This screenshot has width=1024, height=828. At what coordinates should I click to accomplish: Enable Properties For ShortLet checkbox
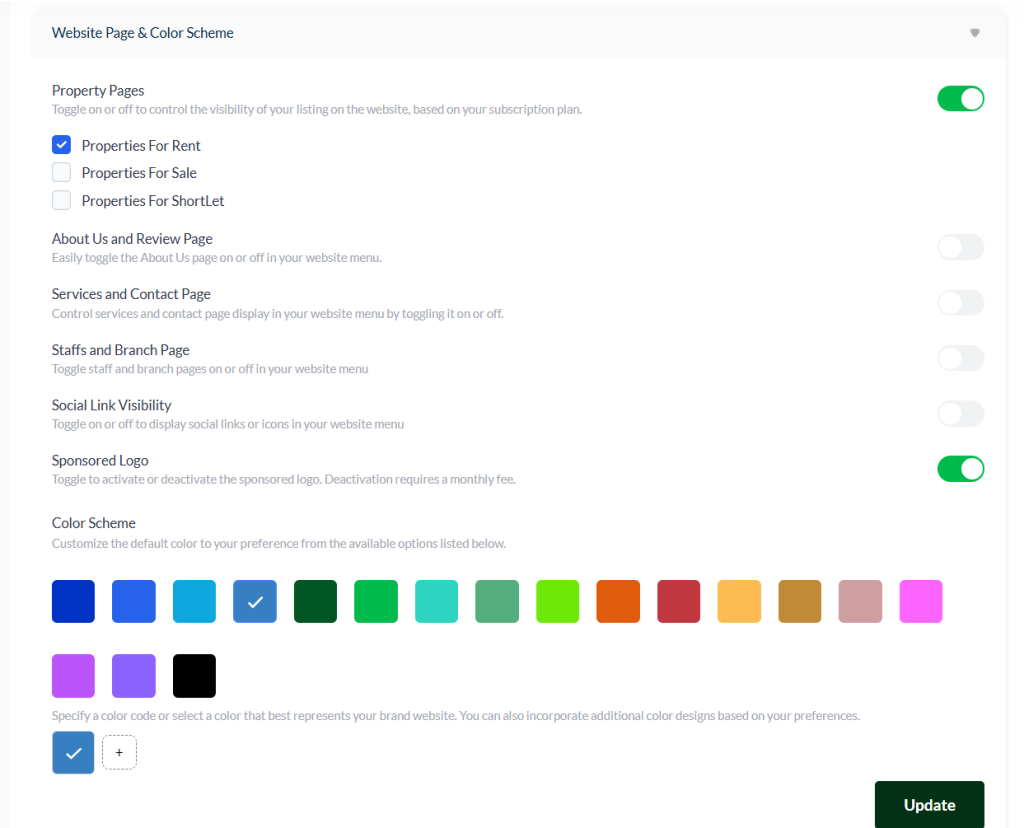(x=62, y=201)
